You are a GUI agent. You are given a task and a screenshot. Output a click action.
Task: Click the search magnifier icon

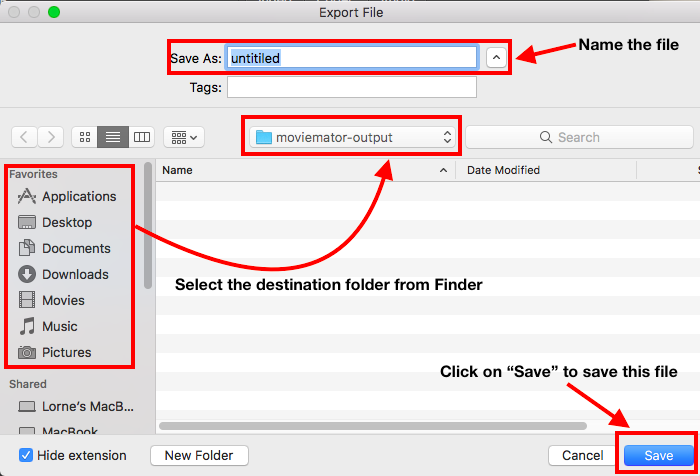click(546, 137)
